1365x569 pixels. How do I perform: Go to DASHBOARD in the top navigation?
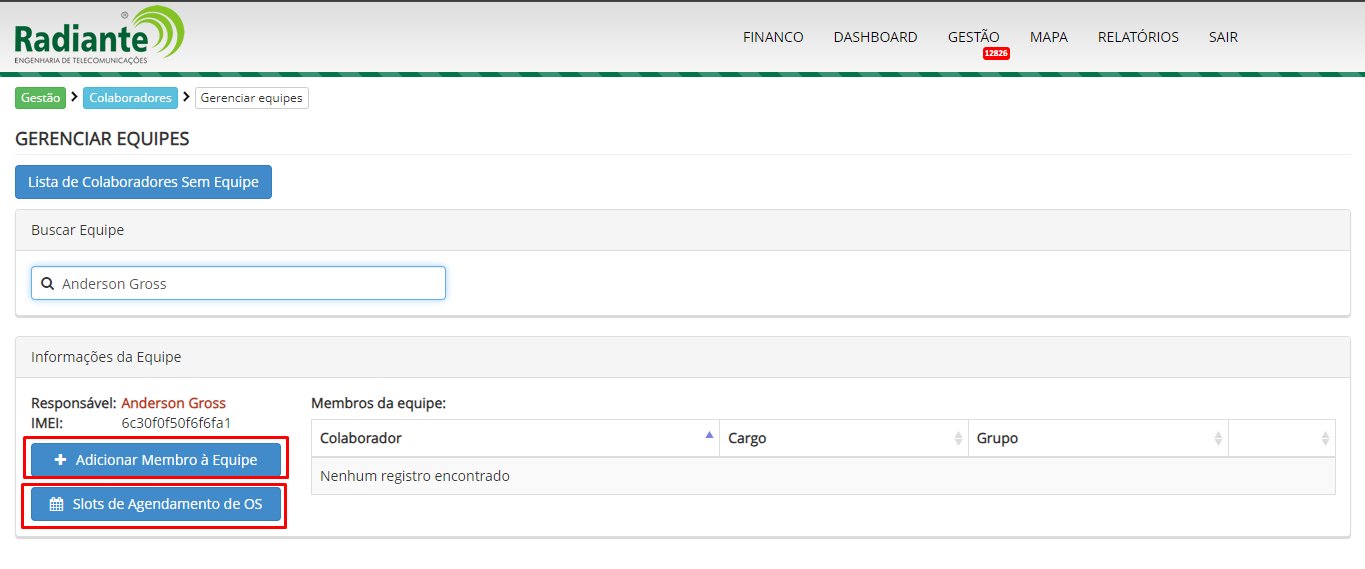(x=875, y=37)
